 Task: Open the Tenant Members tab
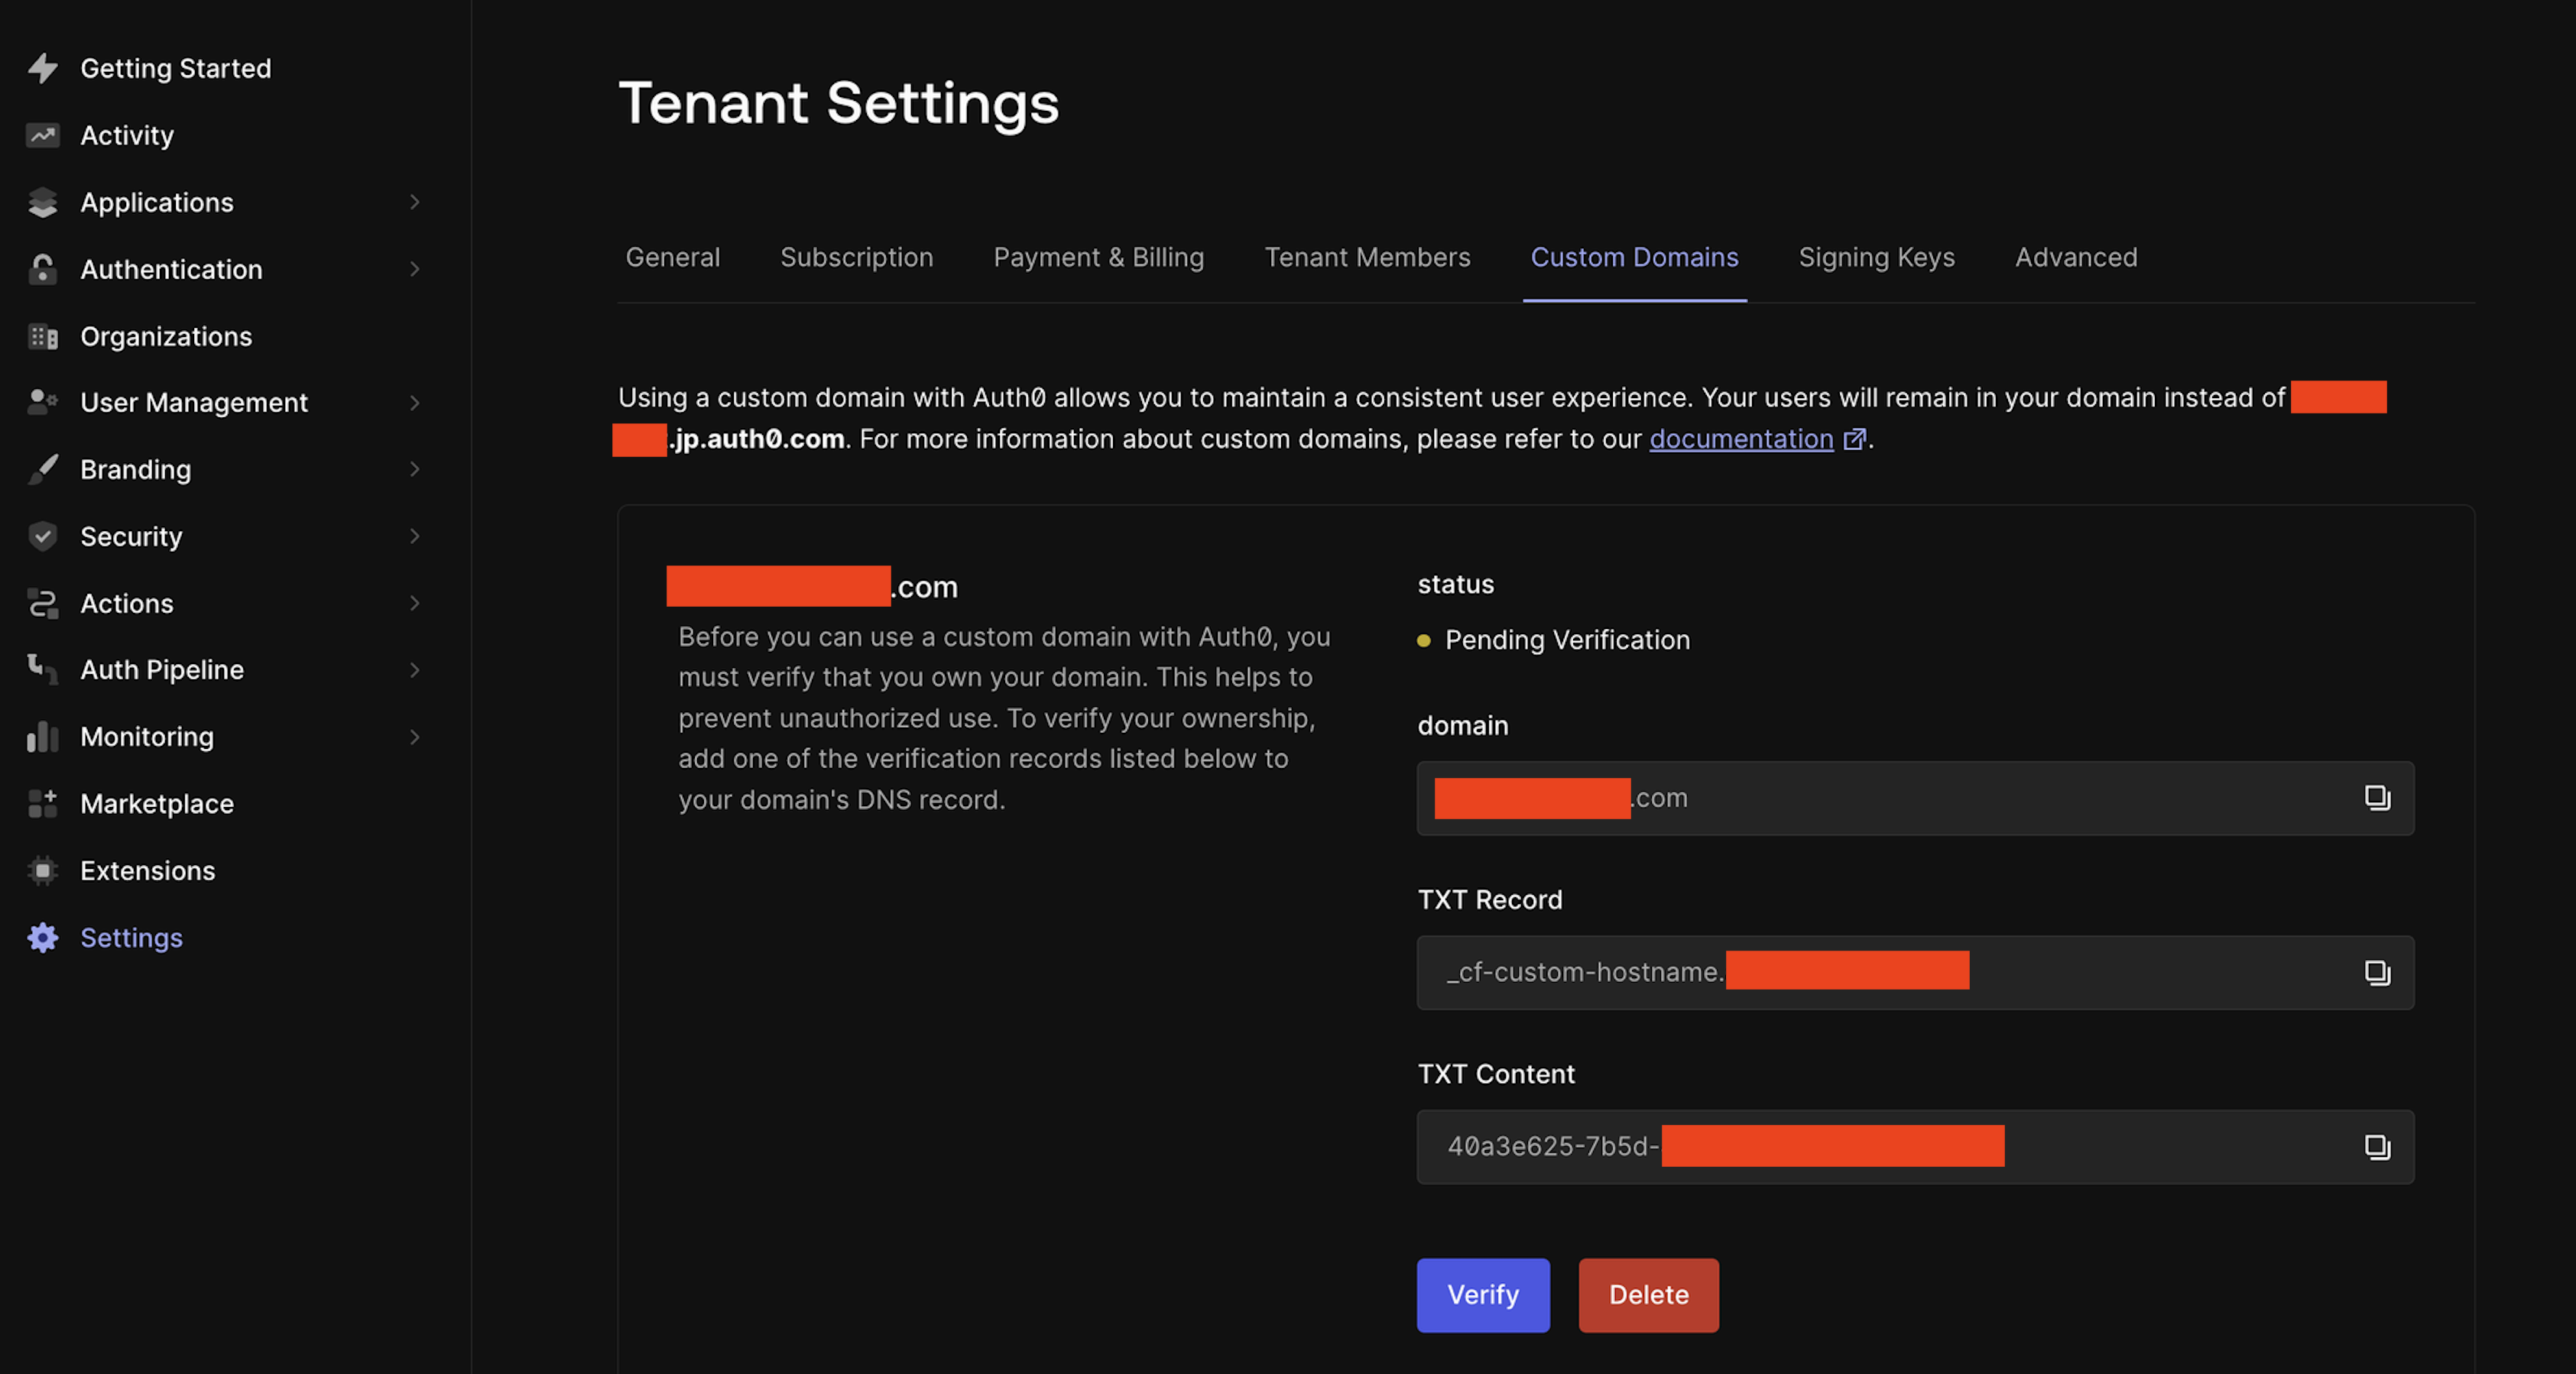pos(1367,257)
